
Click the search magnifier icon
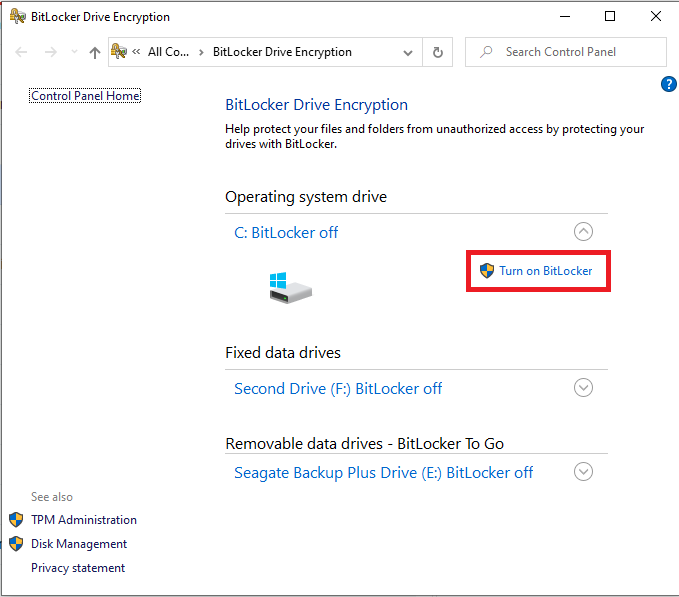pyautogui.click(x=486, y=52)
